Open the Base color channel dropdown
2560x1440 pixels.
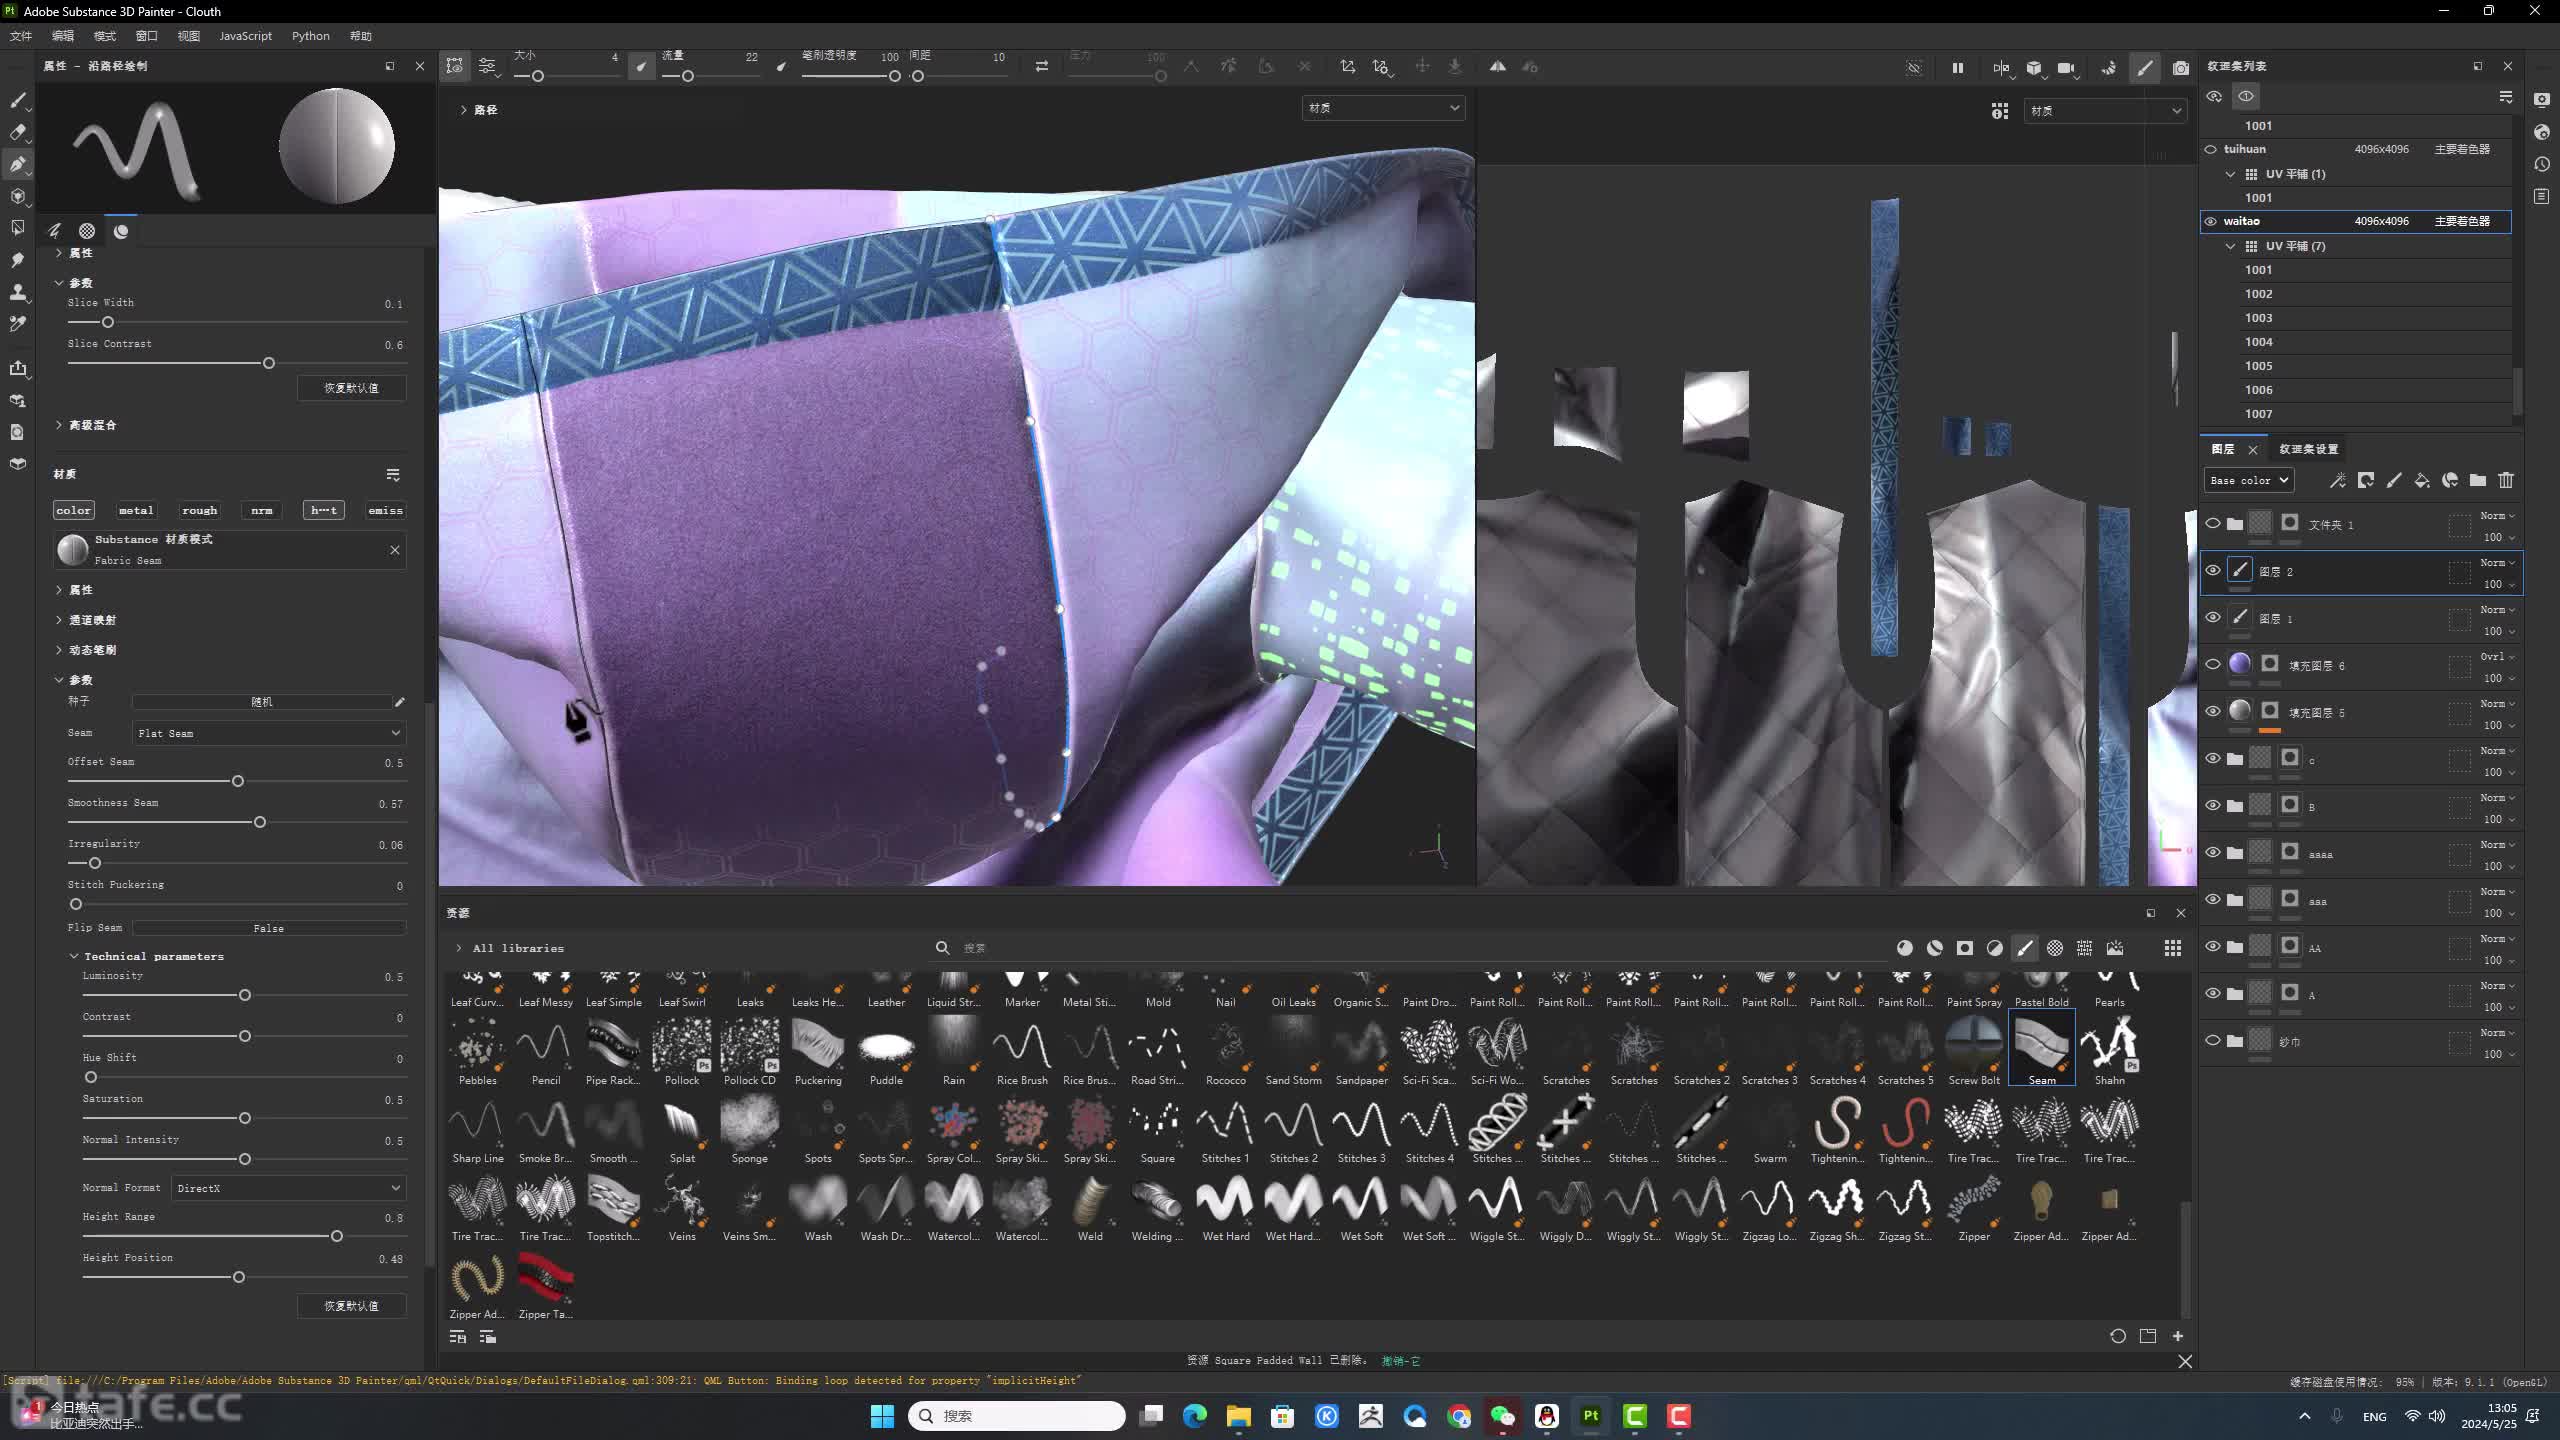pyautogui.click(x=2249, y=481)
